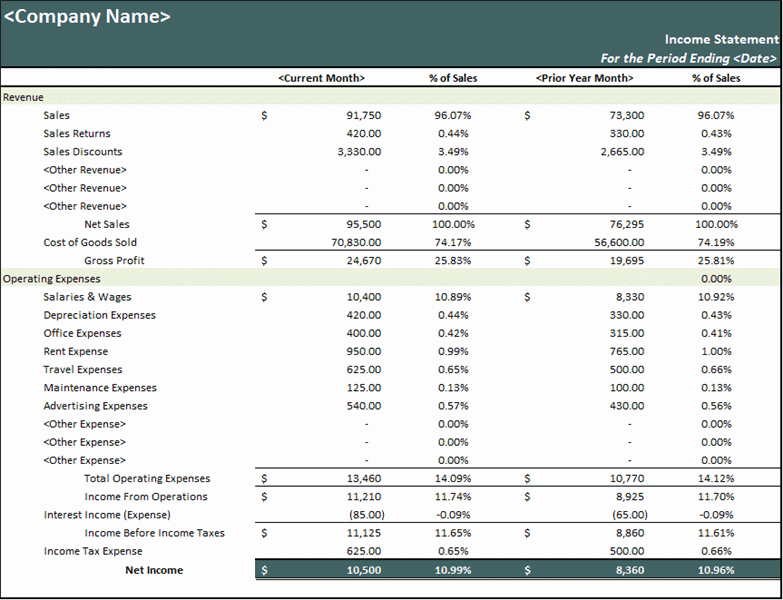
Task: Click prior year Total Operating Expenses 10,770
Action: point(627,479)
